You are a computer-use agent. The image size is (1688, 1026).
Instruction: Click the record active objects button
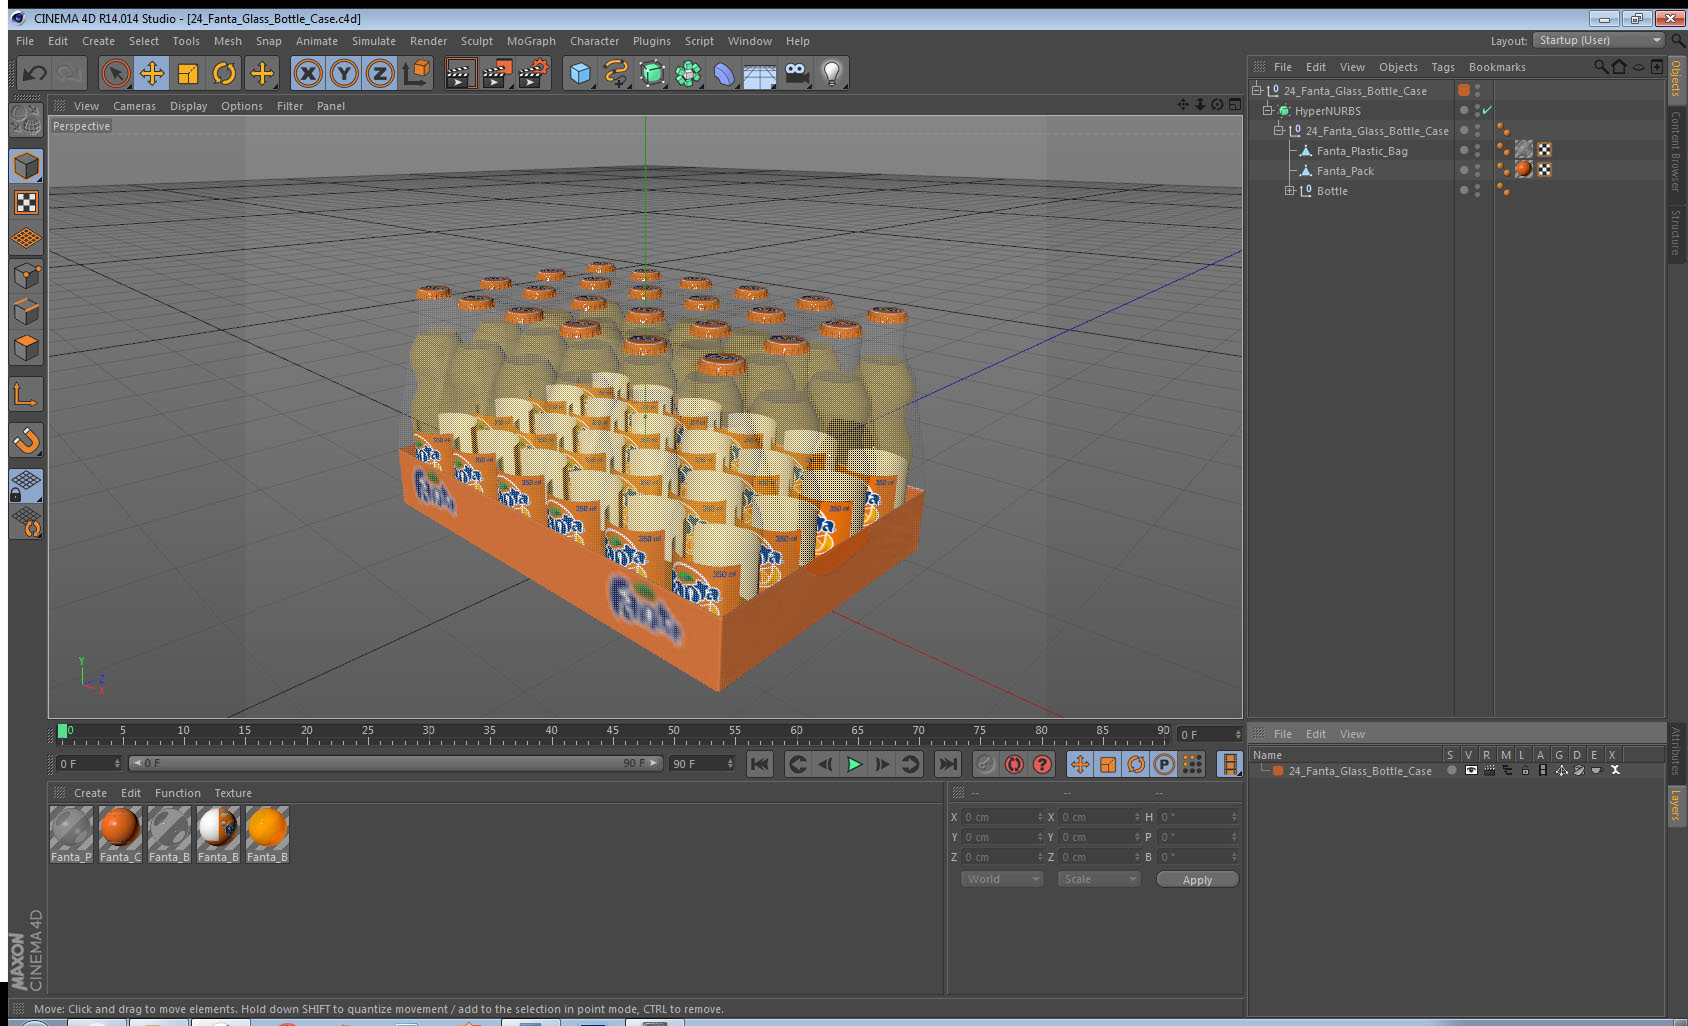point(986,764)
